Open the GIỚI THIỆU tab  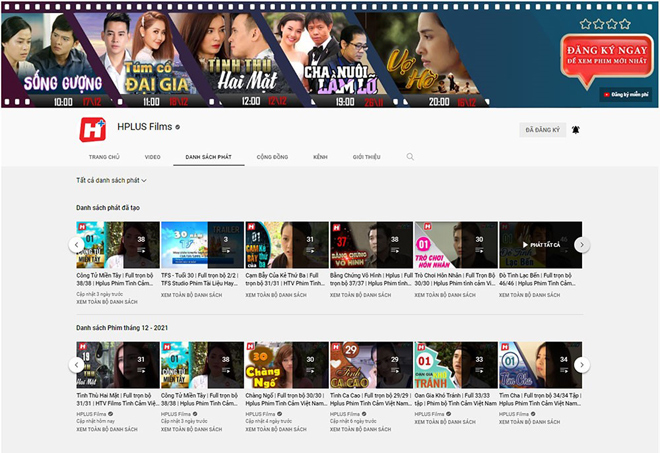pos(366,157)
